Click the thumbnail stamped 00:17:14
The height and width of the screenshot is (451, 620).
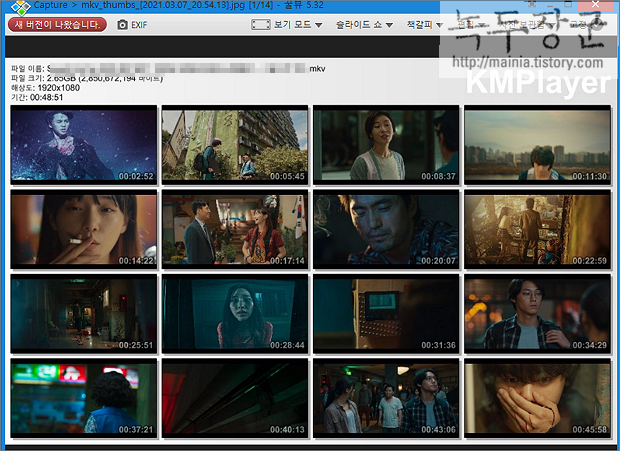tap(235, 230)
